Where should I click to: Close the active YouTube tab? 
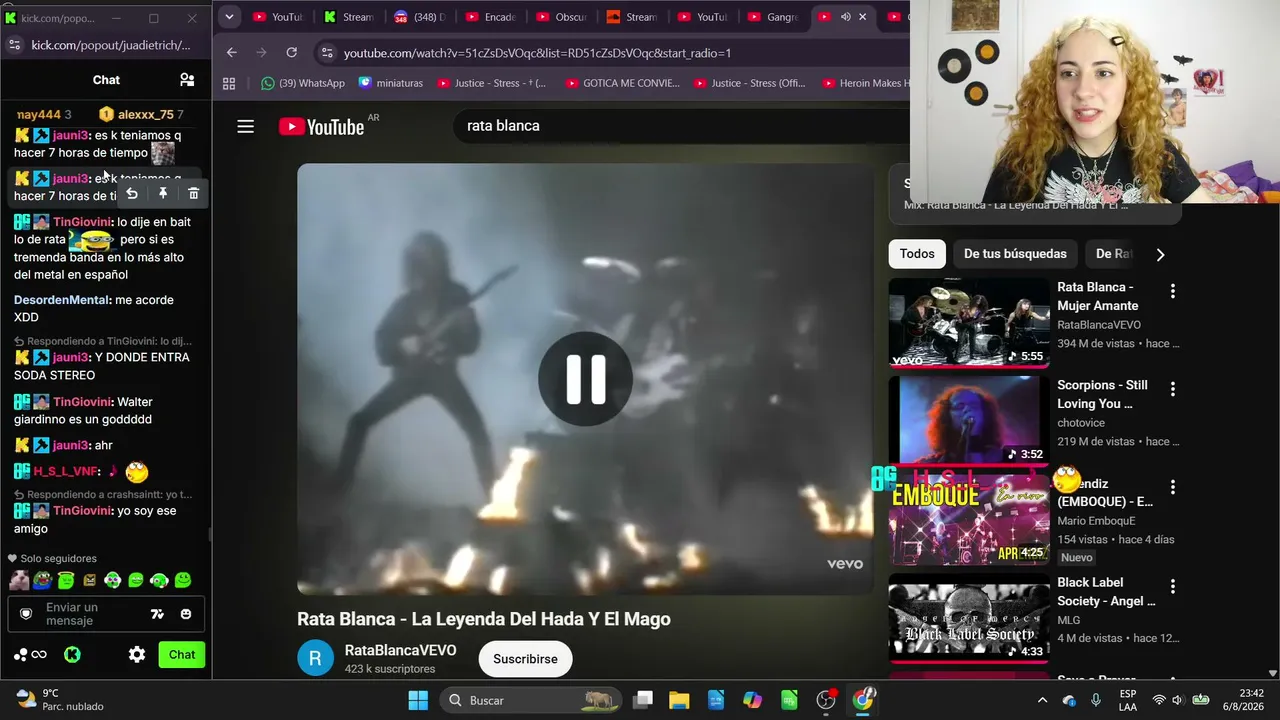tap(862, 17)
